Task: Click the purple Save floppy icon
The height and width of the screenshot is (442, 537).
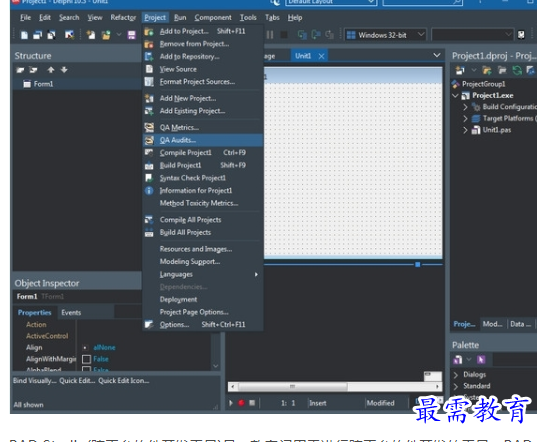Action: tap(132, 35)
